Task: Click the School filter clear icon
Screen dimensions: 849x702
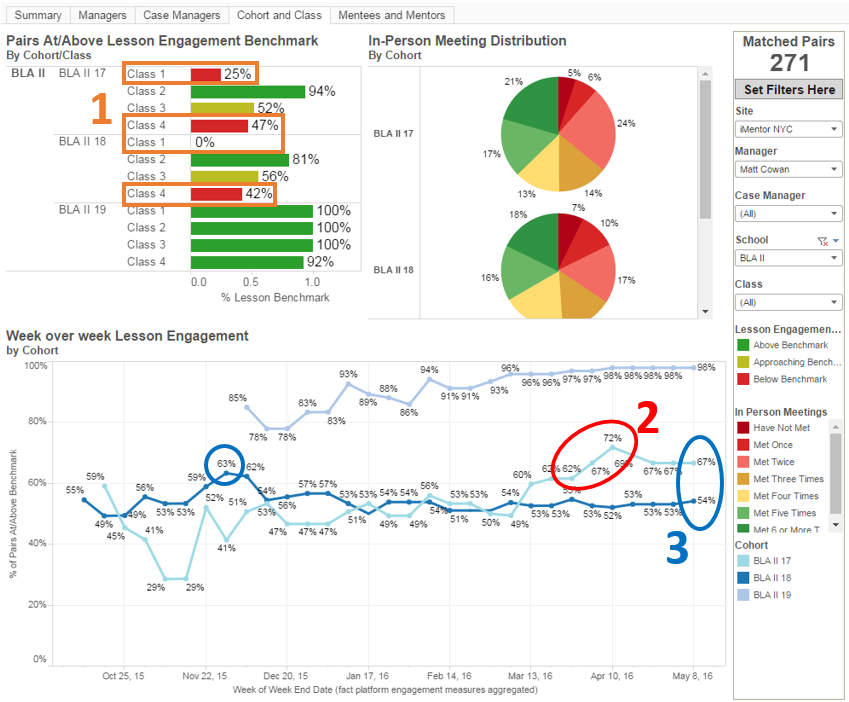Action: pyautogui.click(x=822, y=241)
